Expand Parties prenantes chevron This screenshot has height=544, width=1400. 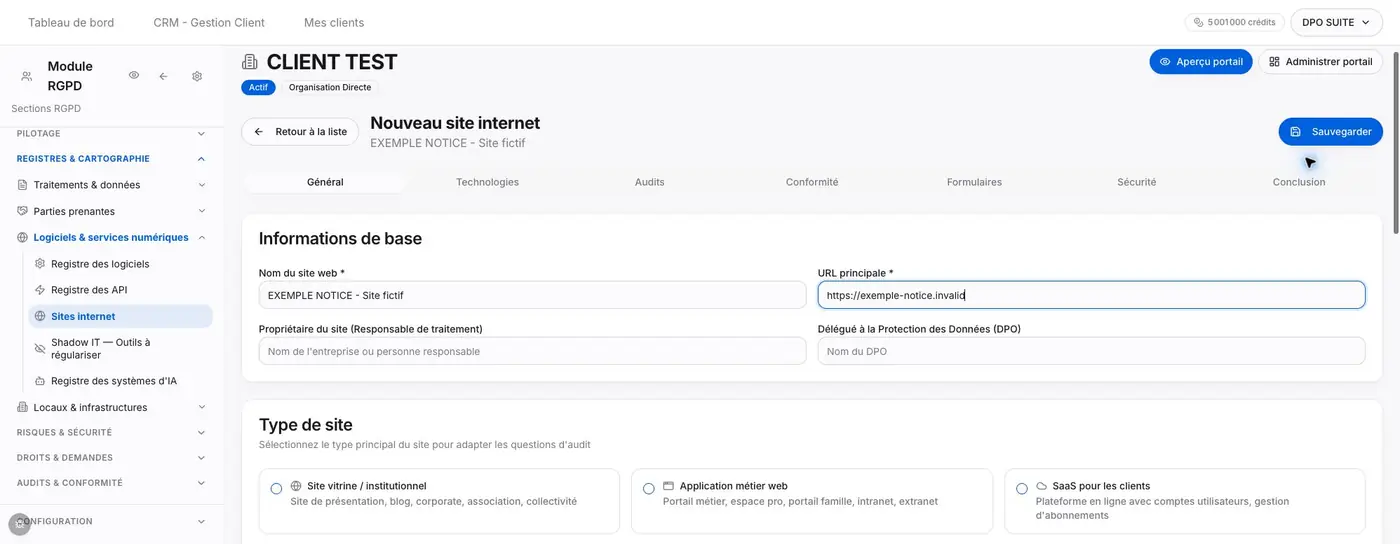201,211
